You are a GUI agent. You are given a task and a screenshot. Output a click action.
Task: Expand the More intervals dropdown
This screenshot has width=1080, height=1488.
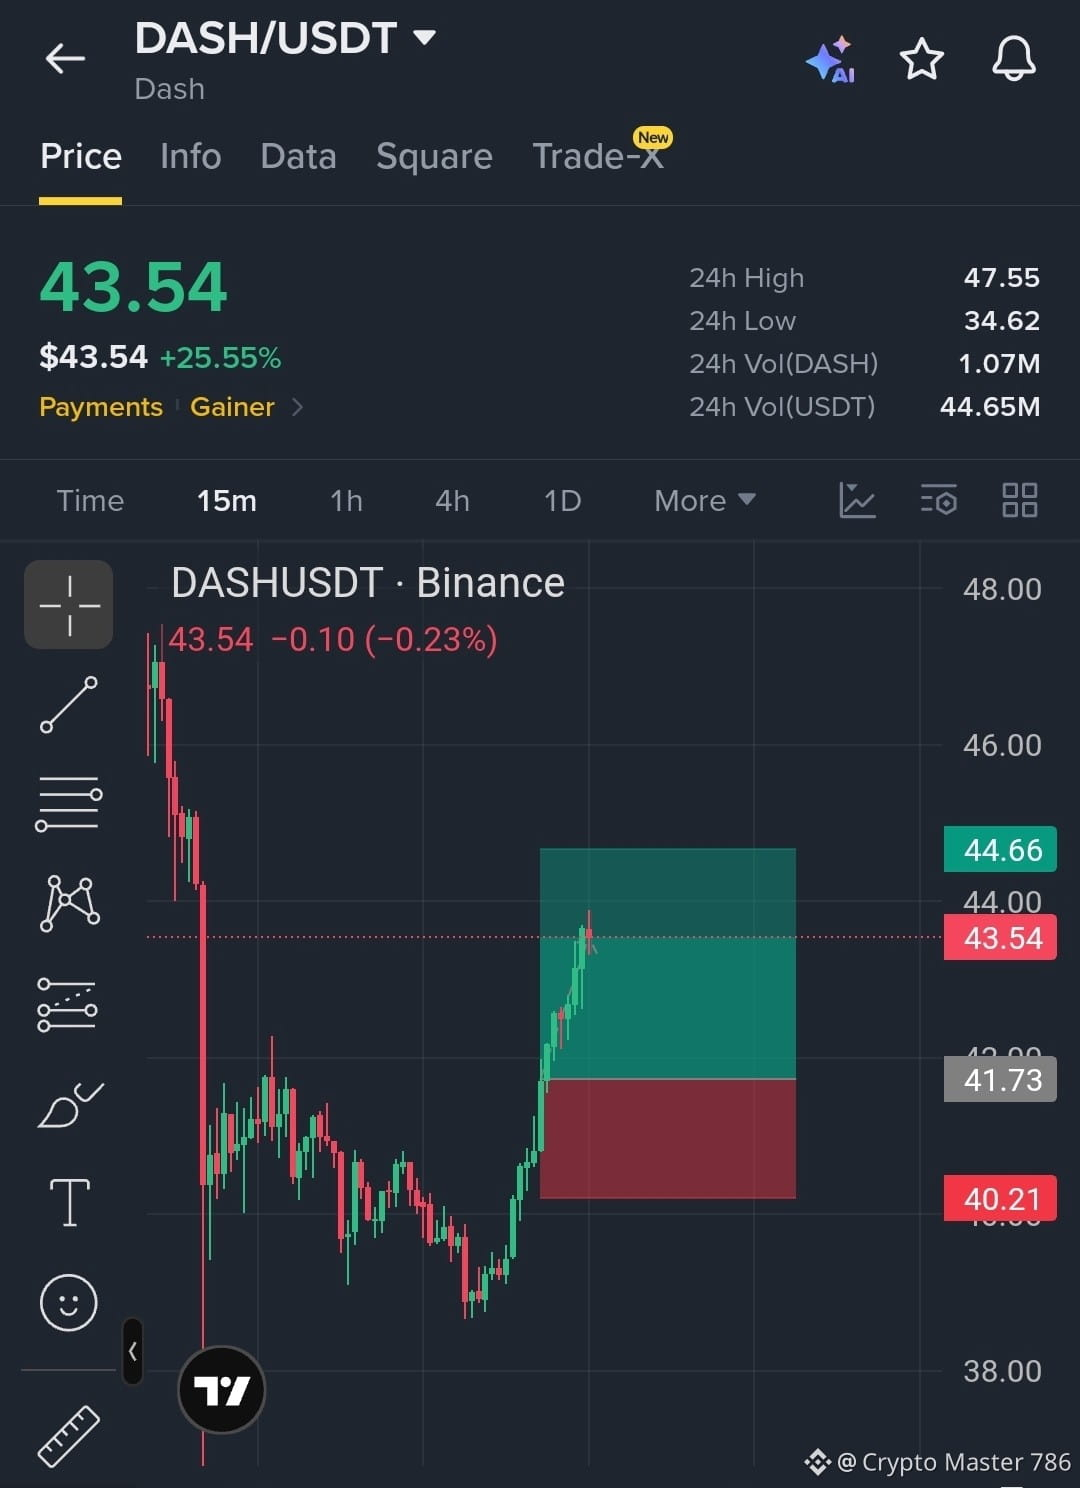click(704, 500)
